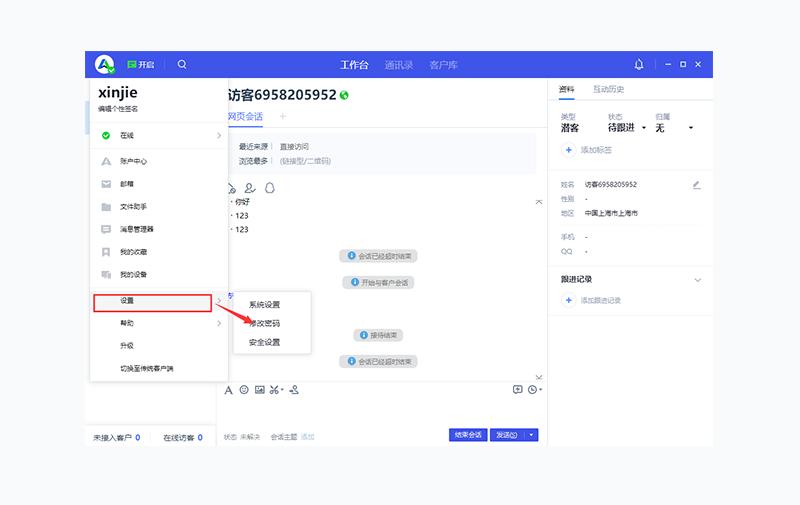Screen dimensions: 800x505
Task: Open 系统设置 from the settings submenu
Action: [x=264, y=305]
